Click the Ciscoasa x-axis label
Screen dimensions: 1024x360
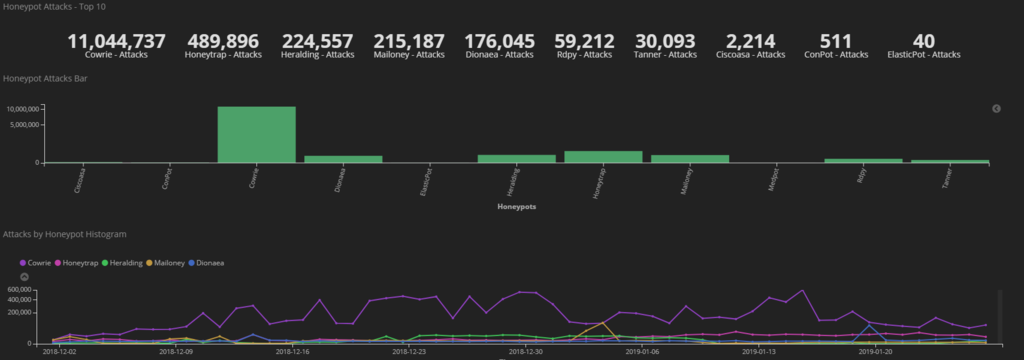[x=81, y=180]
